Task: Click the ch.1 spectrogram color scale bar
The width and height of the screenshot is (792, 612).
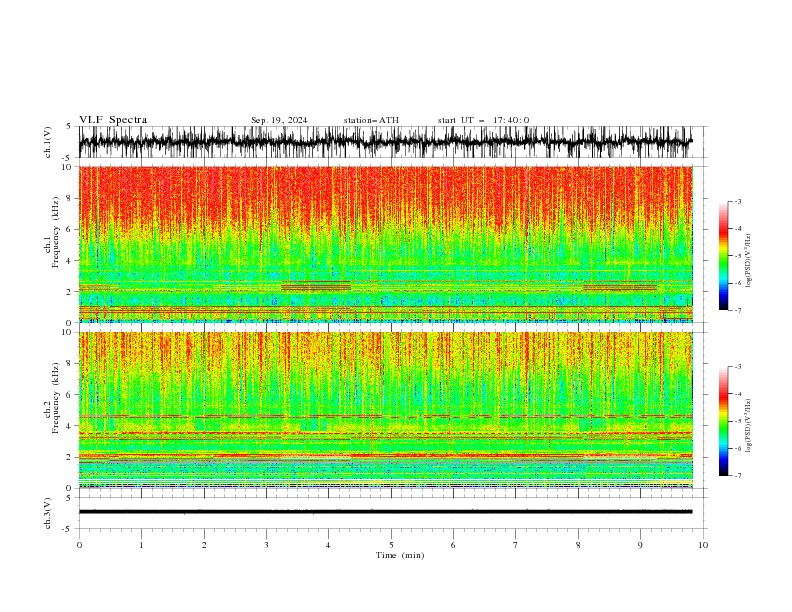Action: point(723,256)
